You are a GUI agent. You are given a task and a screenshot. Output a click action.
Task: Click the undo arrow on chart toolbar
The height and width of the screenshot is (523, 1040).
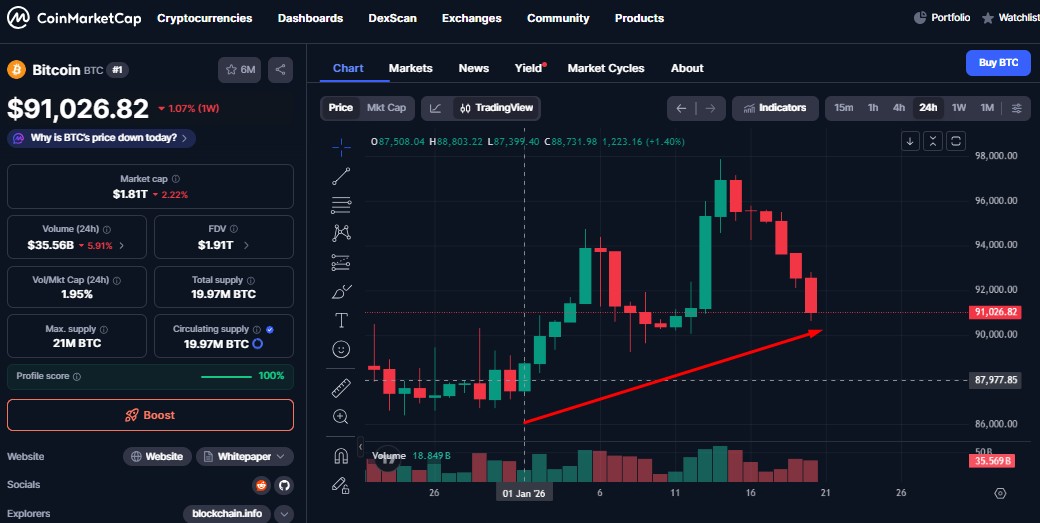(681, 108)
